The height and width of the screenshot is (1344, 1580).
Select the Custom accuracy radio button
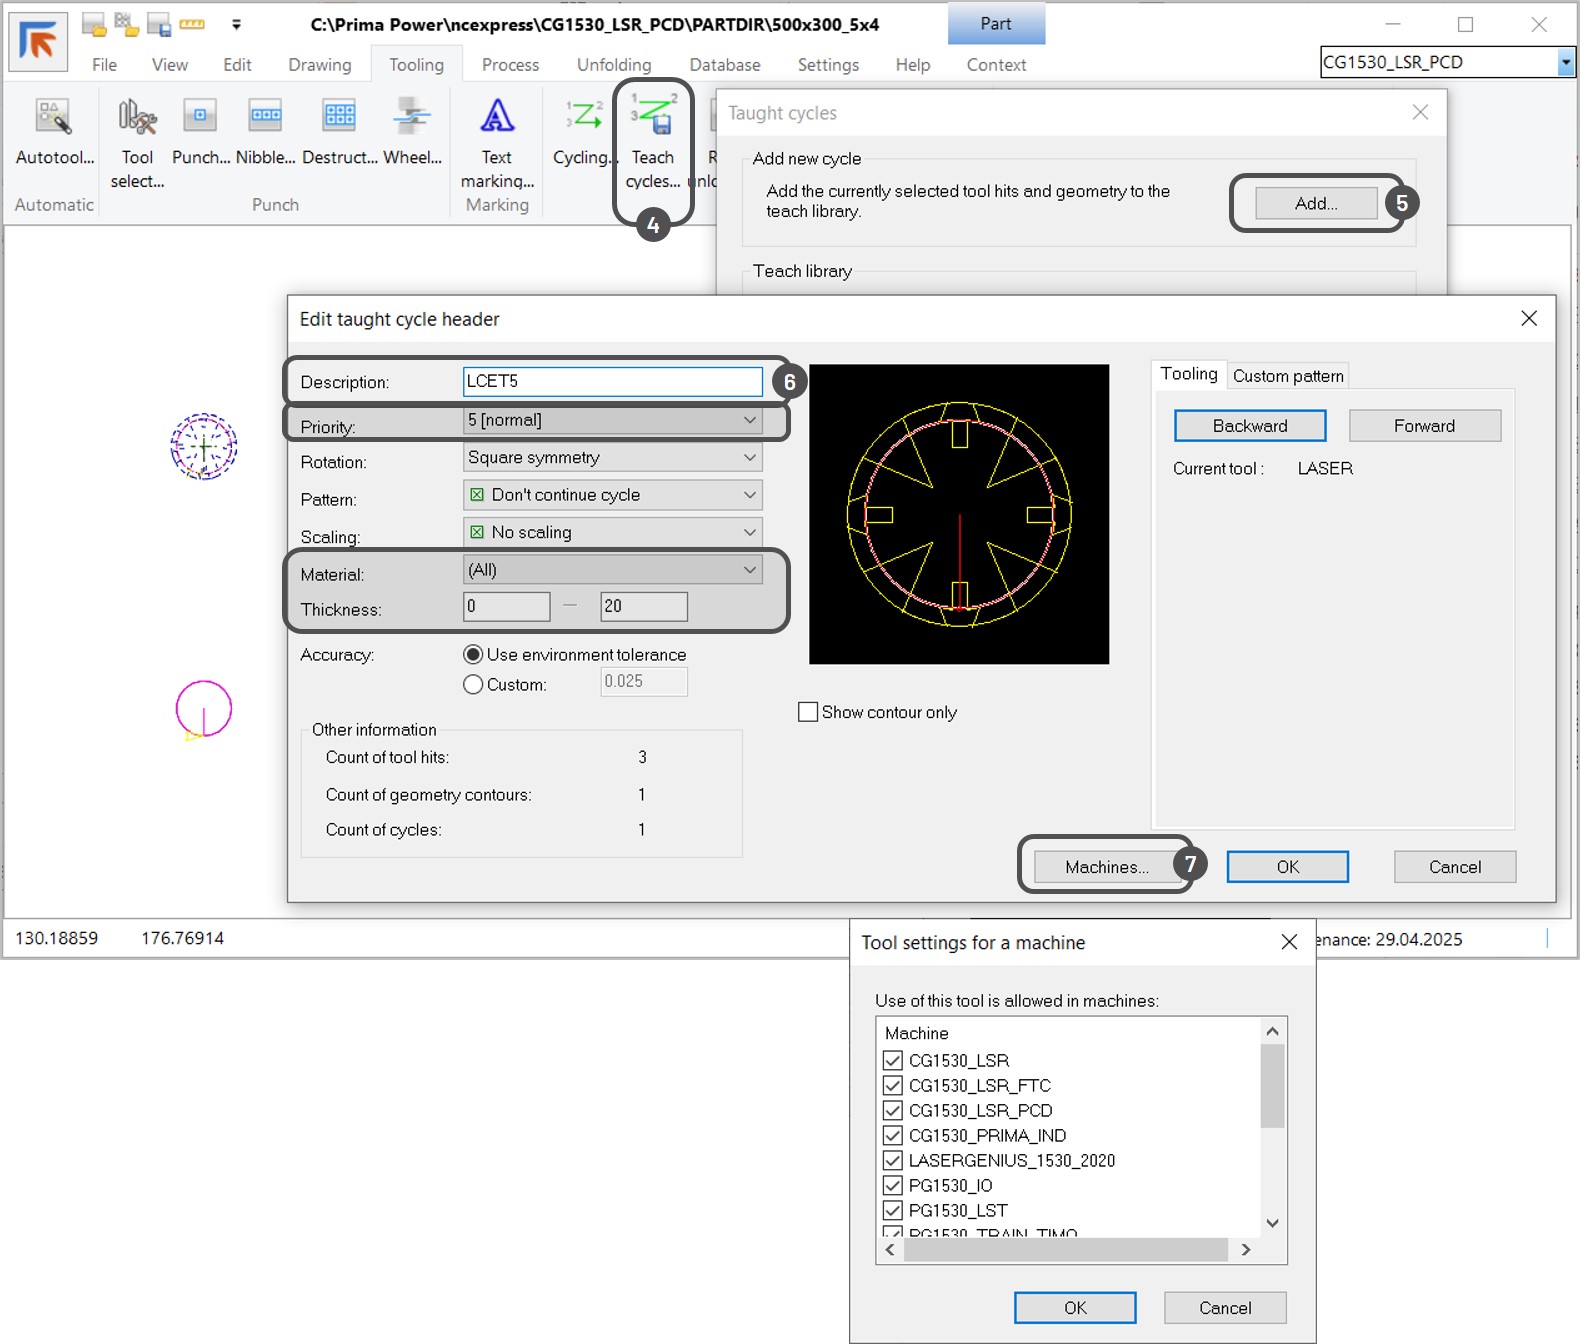tap(474, 685)
